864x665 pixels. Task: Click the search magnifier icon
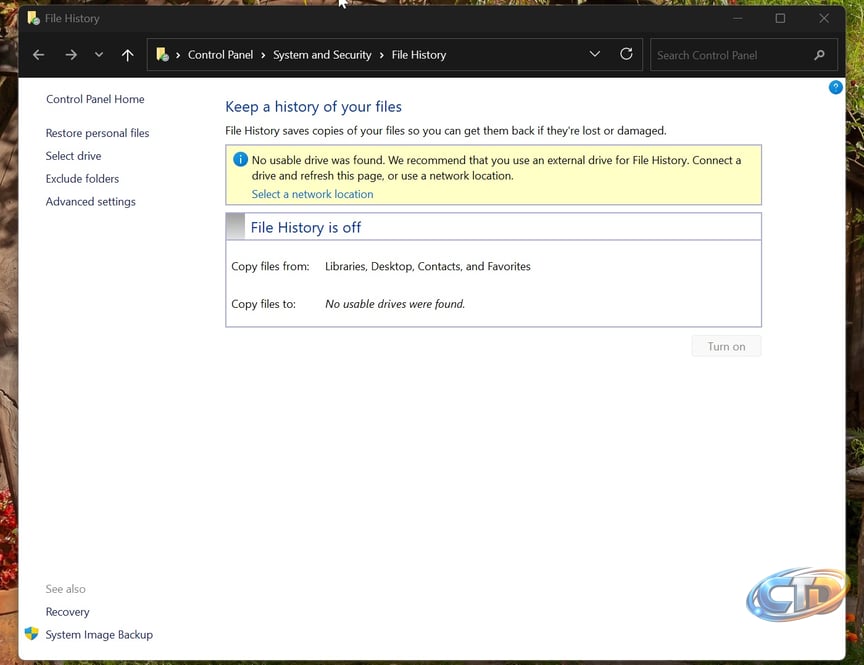[x=819, y=55]
